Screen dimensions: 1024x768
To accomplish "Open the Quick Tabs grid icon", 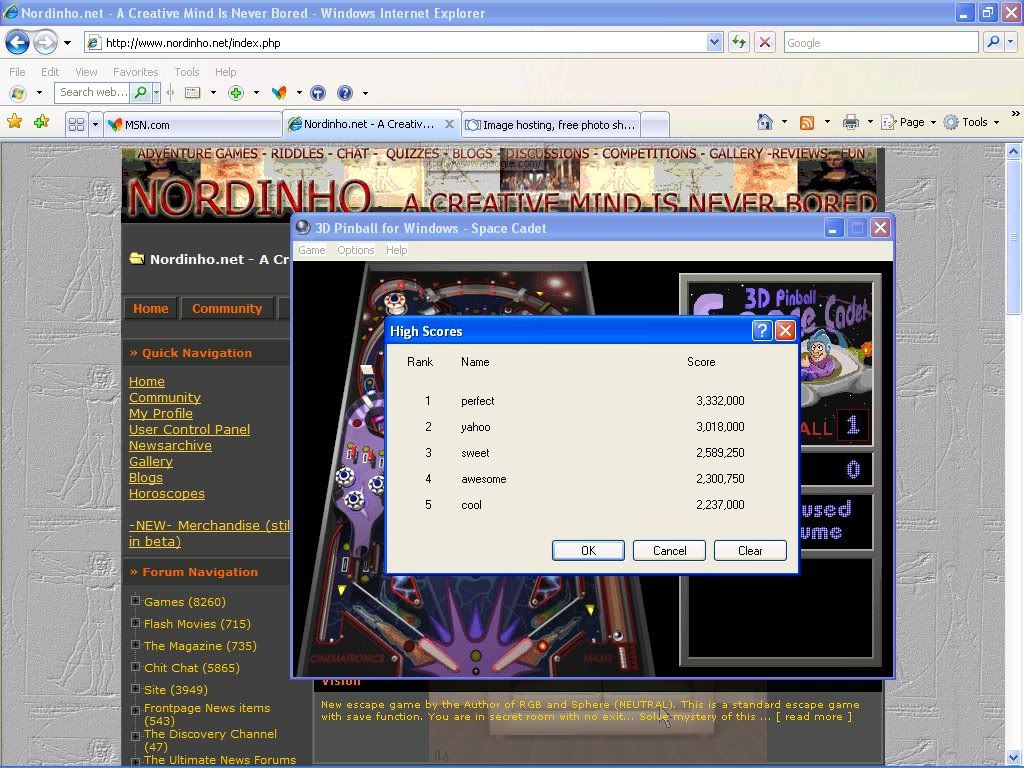I will click(x=76, y=124).
